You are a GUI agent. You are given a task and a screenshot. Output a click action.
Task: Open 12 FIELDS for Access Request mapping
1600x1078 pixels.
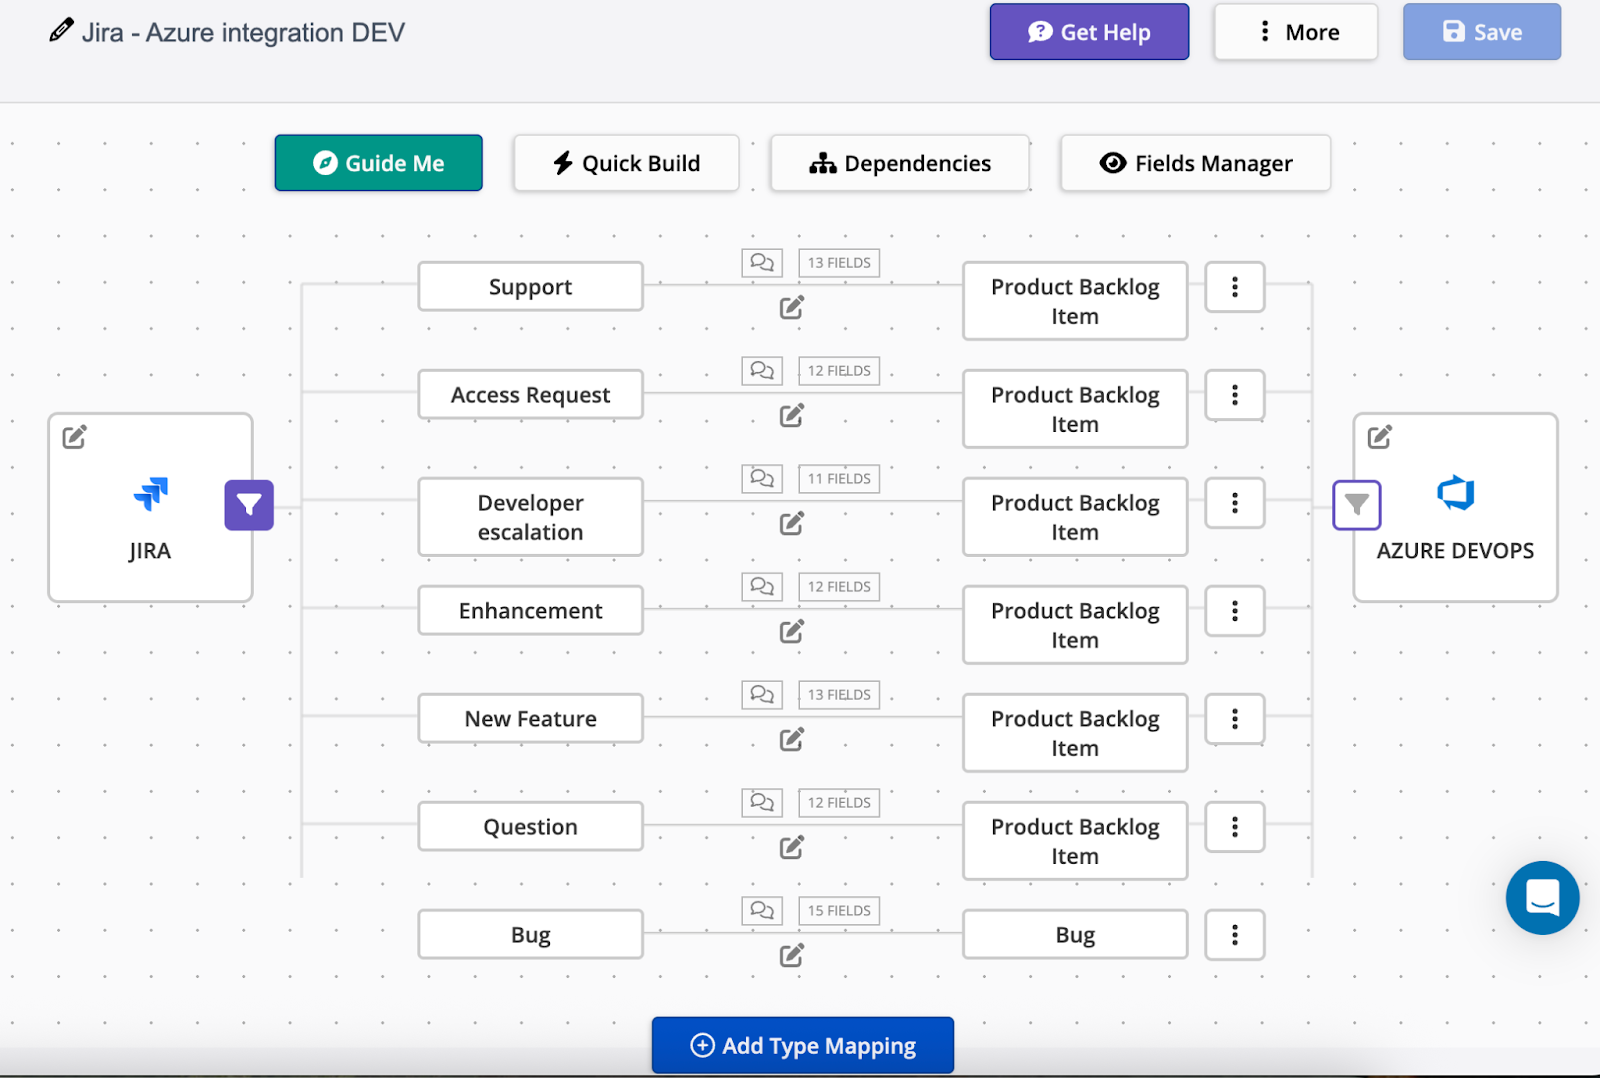tap(839, 371)
